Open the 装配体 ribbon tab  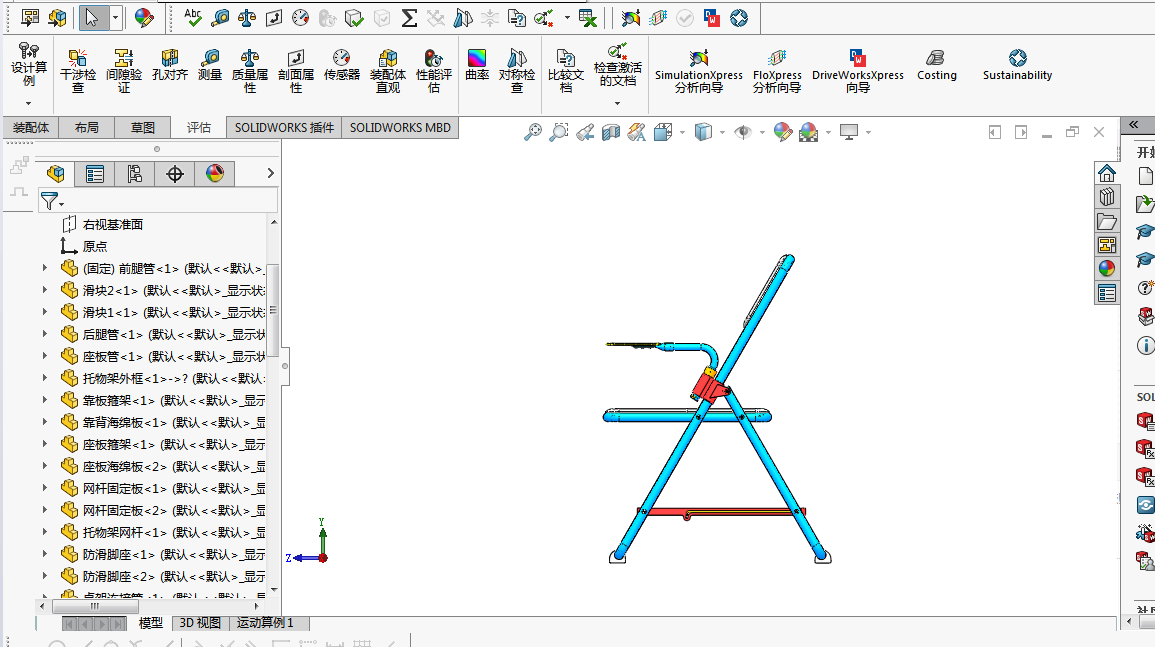point(31,127)
